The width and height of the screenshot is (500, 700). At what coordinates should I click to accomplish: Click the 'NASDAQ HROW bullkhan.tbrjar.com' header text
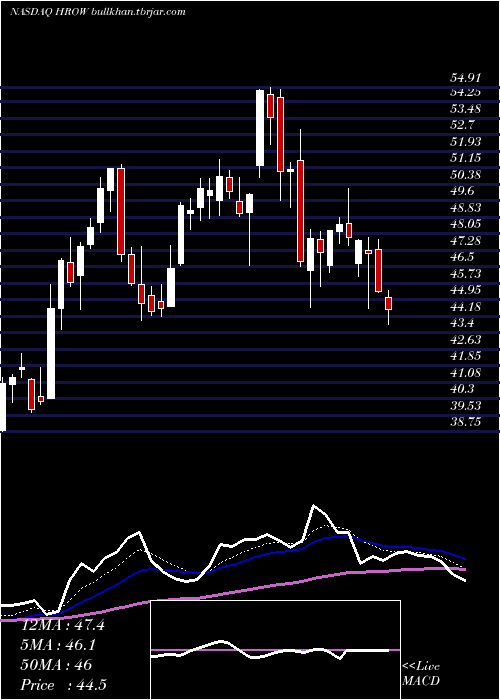97,12
